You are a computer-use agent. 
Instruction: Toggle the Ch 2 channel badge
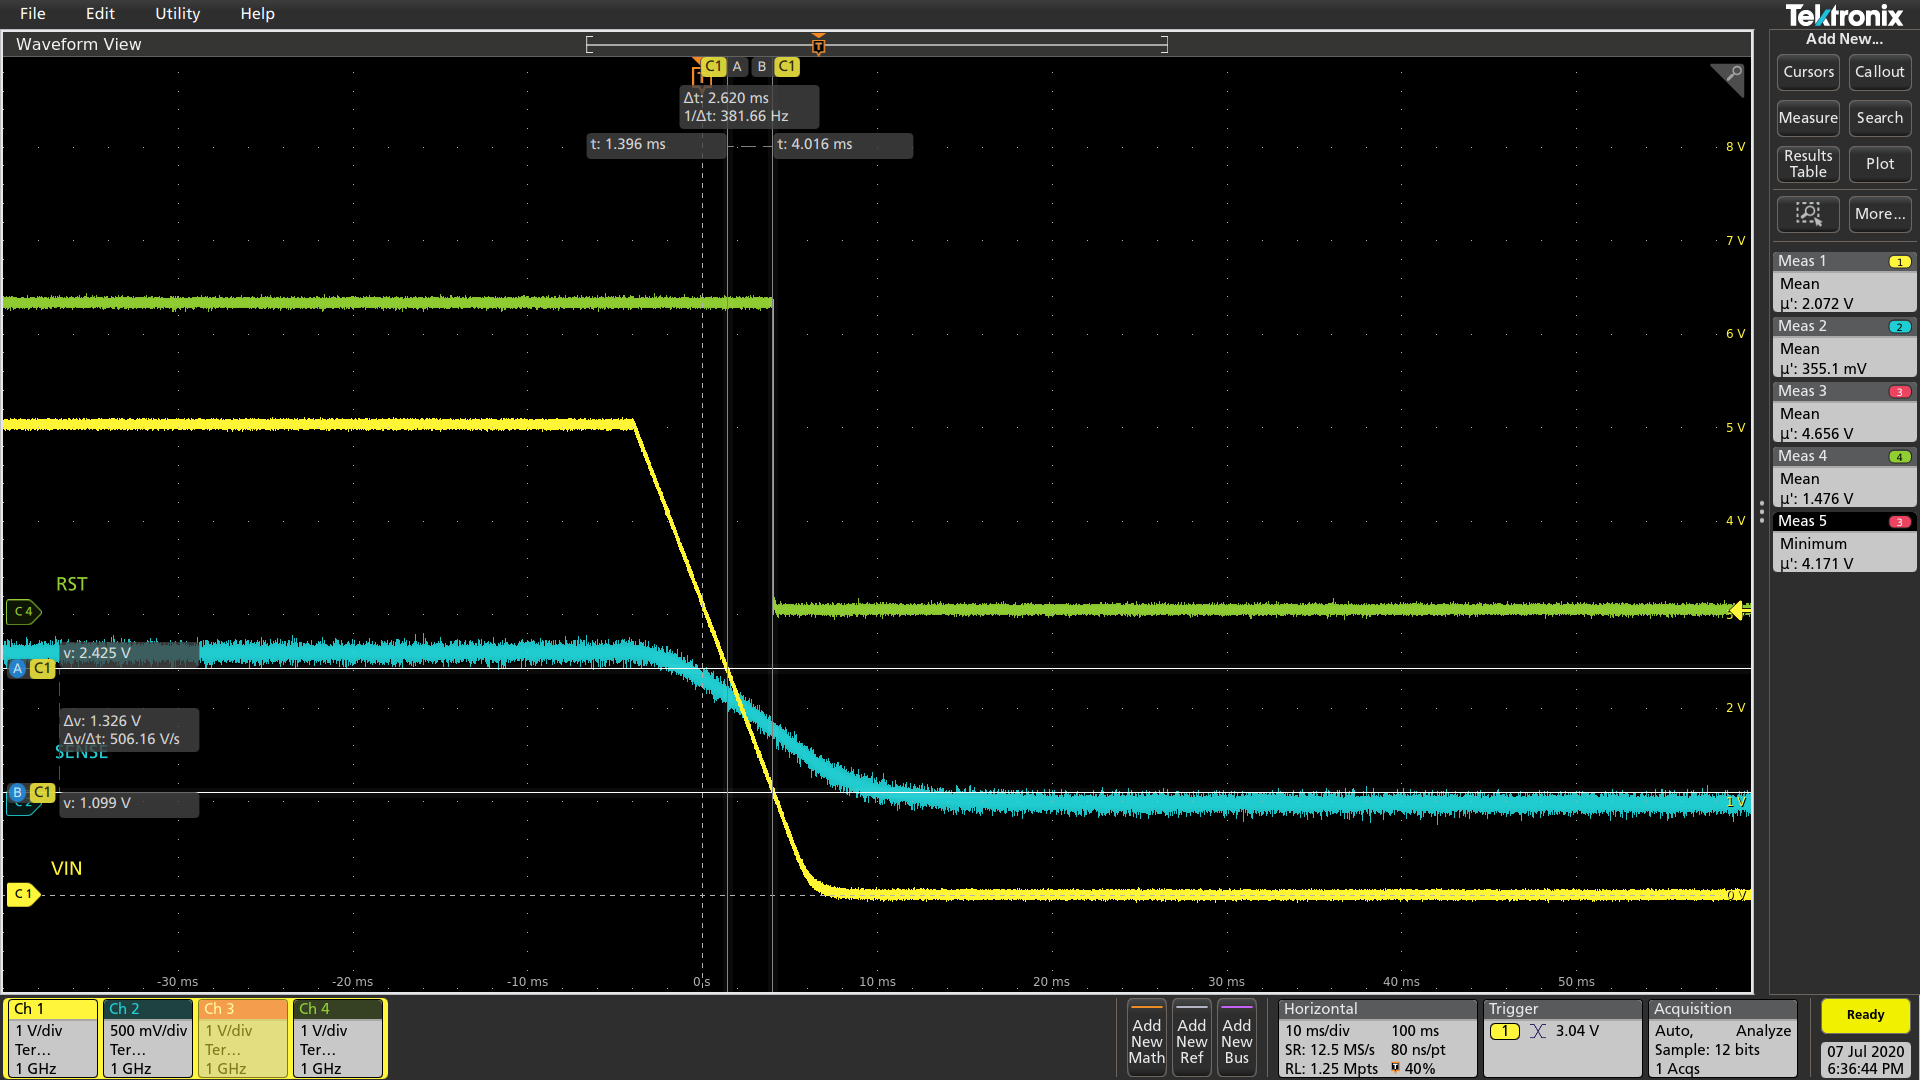[x=147, y=1038]
